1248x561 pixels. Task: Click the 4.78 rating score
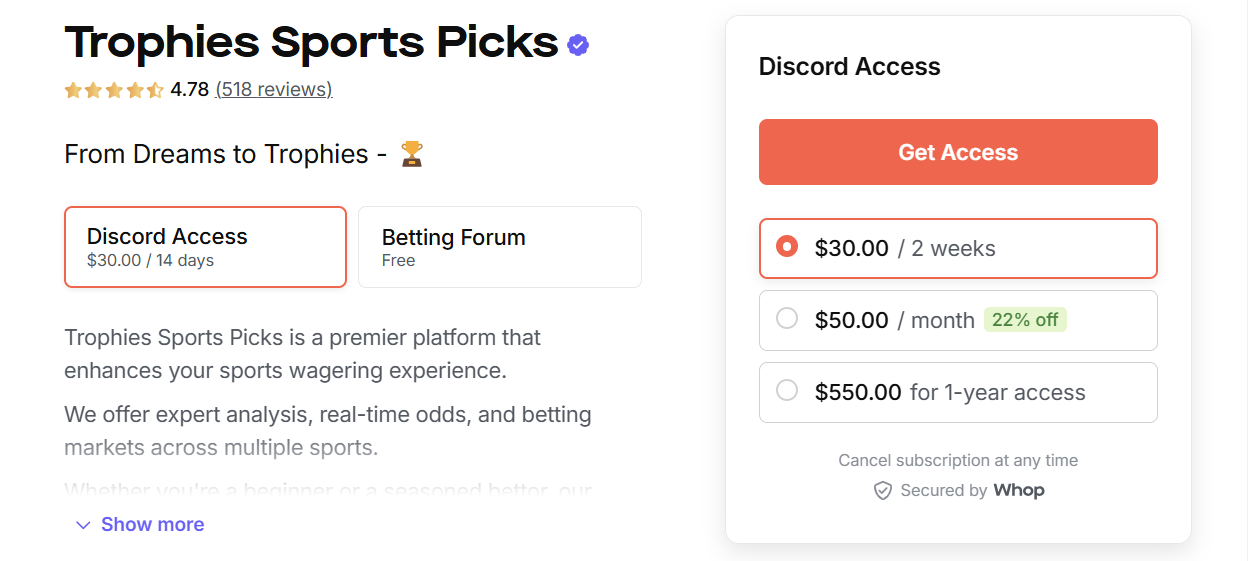[189, 90]
